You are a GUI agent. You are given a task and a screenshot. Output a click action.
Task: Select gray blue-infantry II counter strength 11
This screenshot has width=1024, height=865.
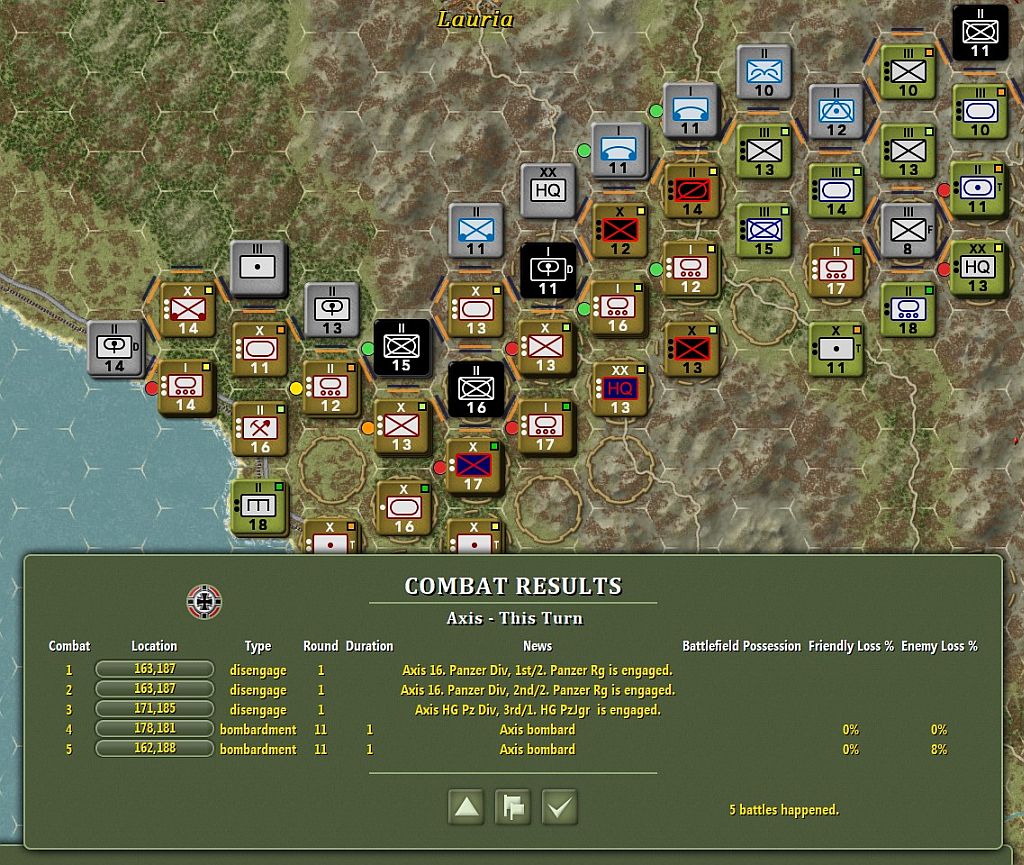coord(475,230)
